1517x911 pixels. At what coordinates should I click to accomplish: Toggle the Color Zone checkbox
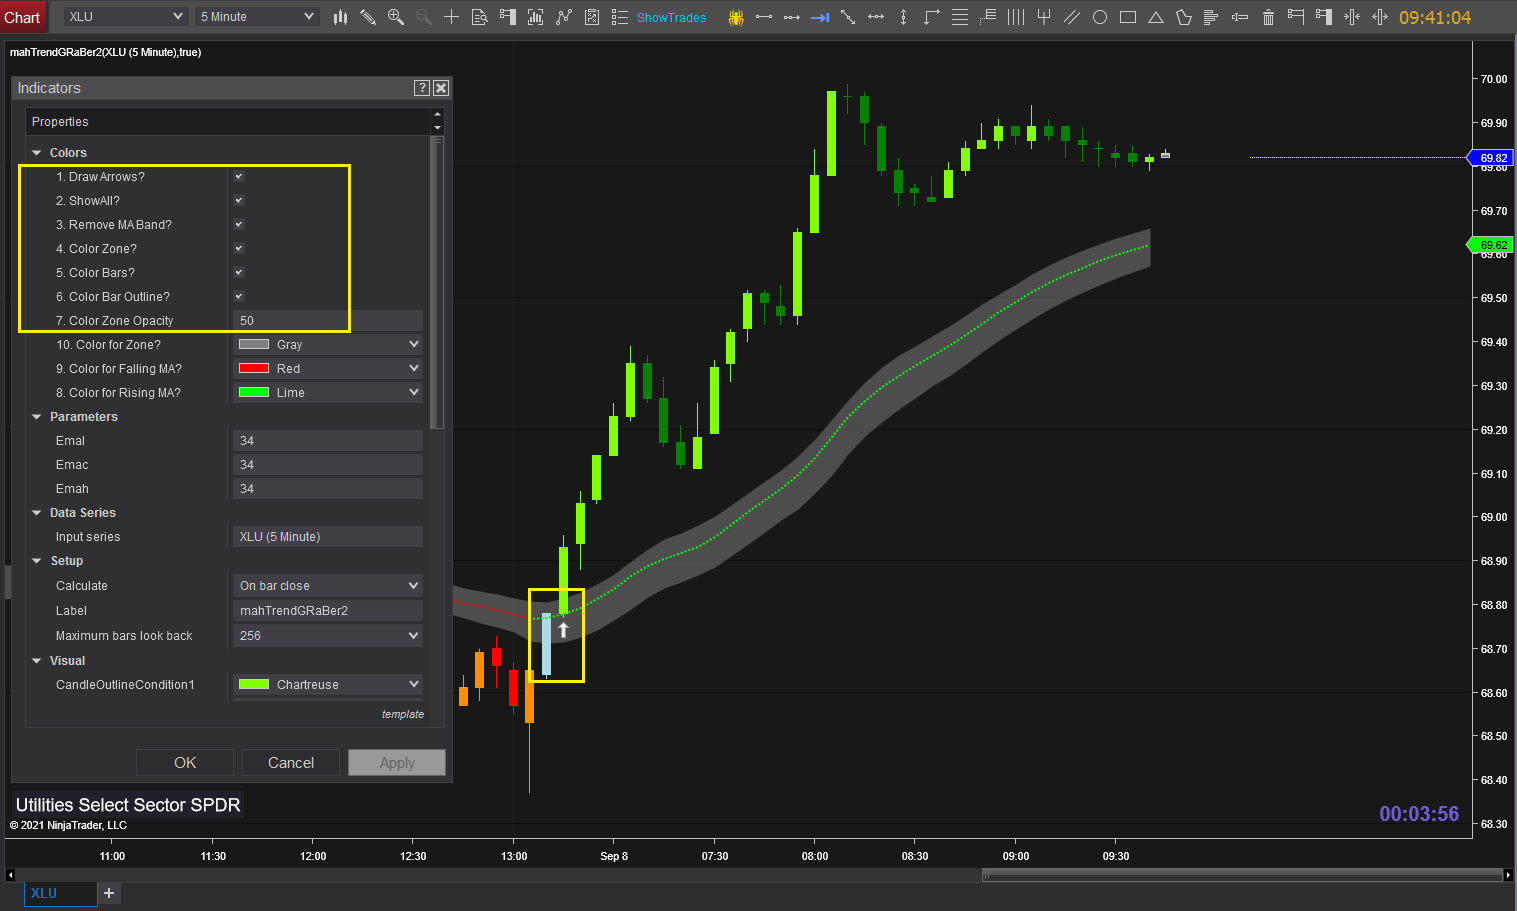tap(239, 249)
